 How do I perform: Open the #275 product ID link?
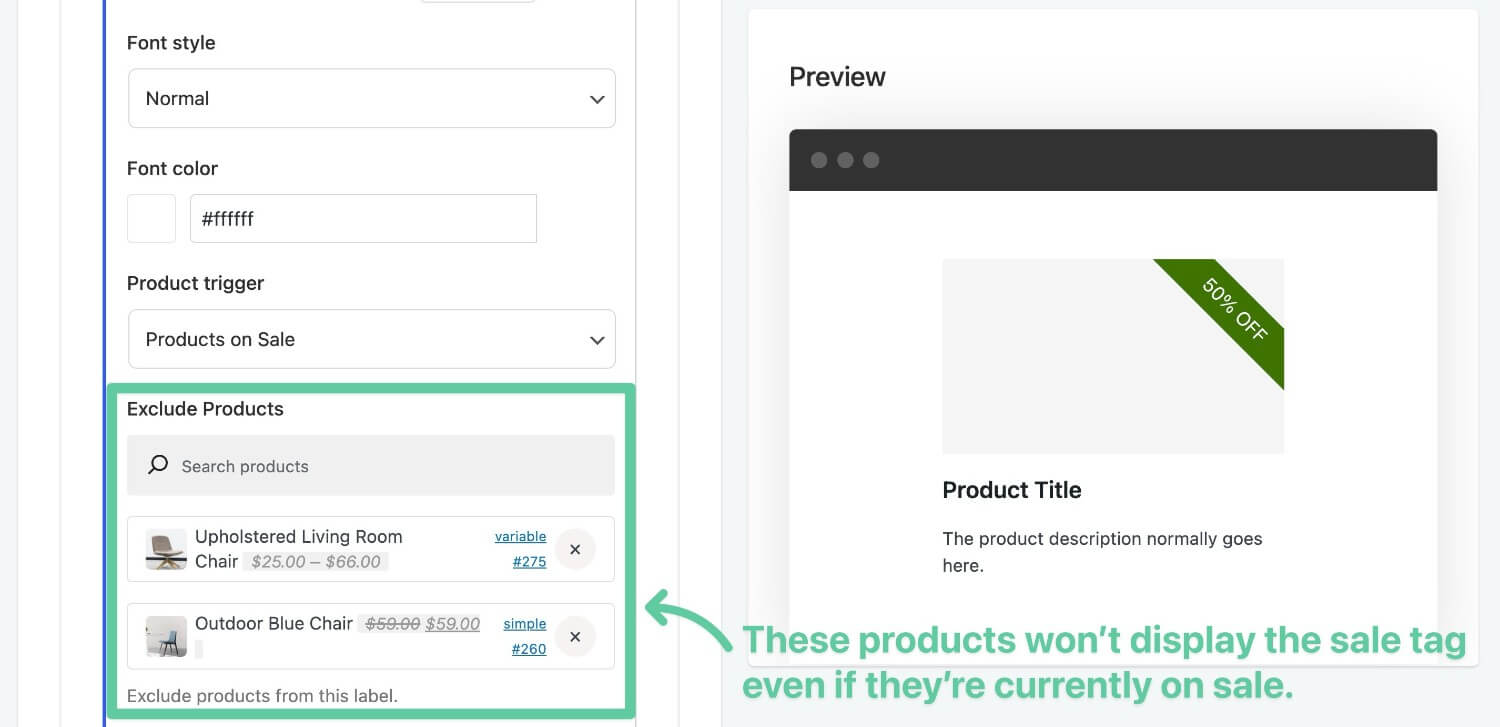(x=529, y=561)
